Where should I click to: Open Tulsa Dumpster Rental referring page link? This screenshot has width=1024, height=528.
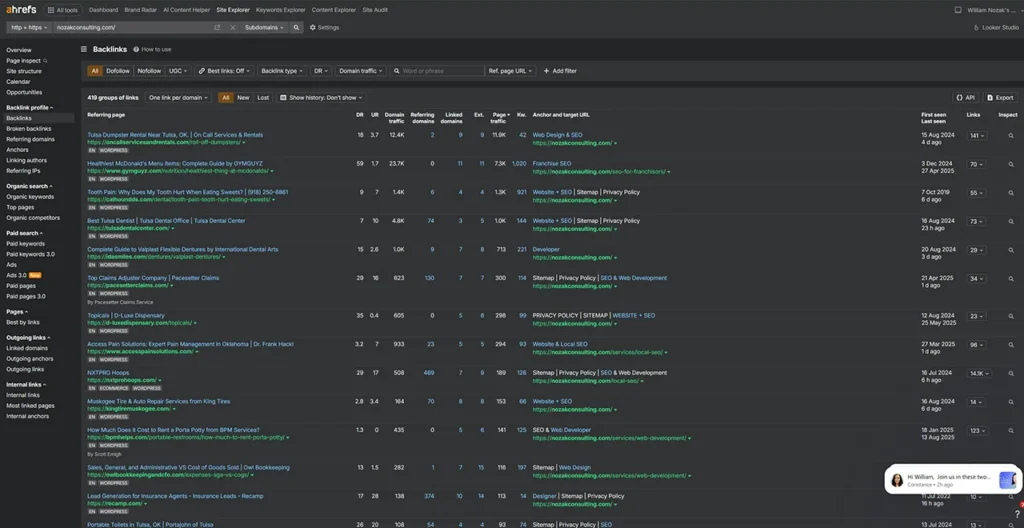(175, 135)
